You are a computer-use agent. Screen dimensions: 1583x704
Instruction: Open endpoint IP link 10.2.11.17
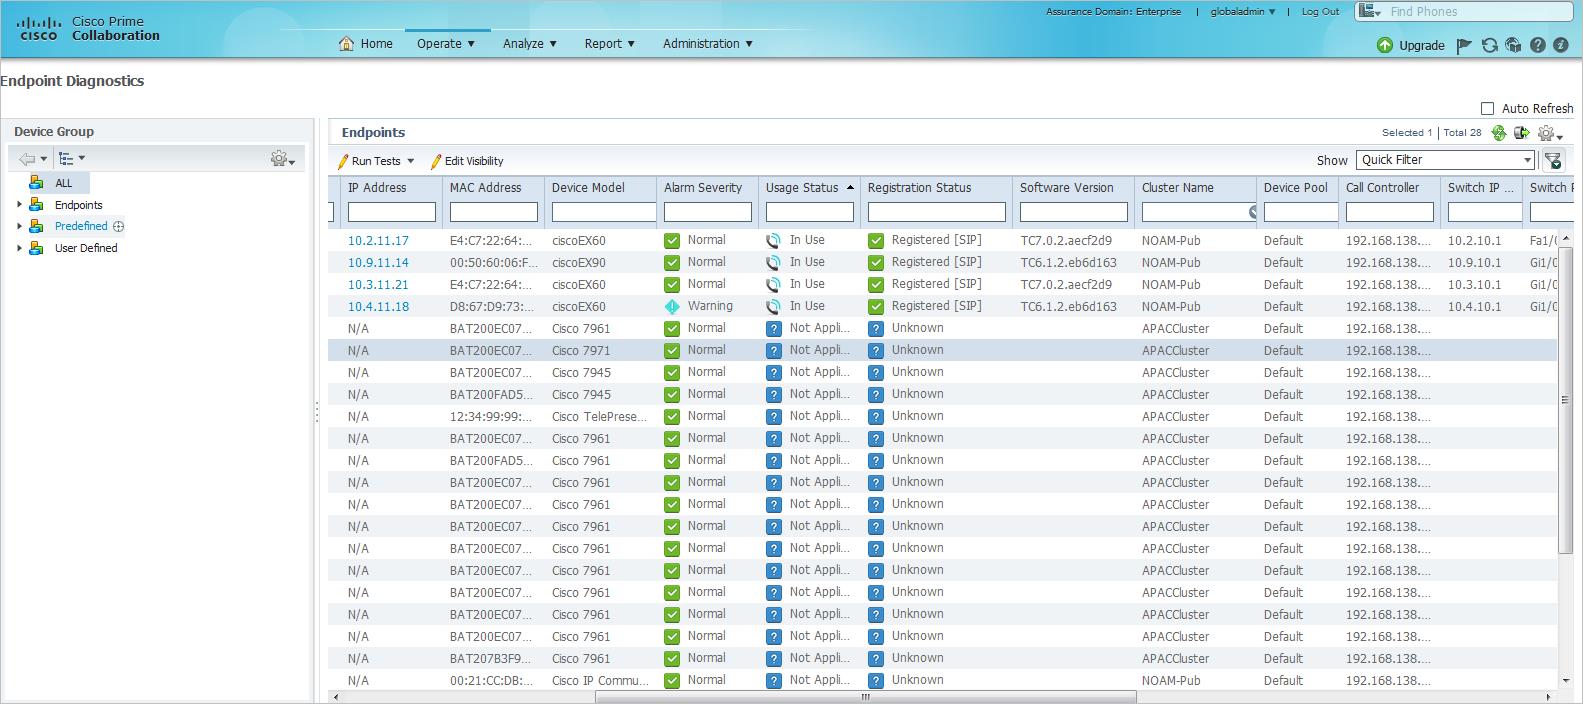378,241
